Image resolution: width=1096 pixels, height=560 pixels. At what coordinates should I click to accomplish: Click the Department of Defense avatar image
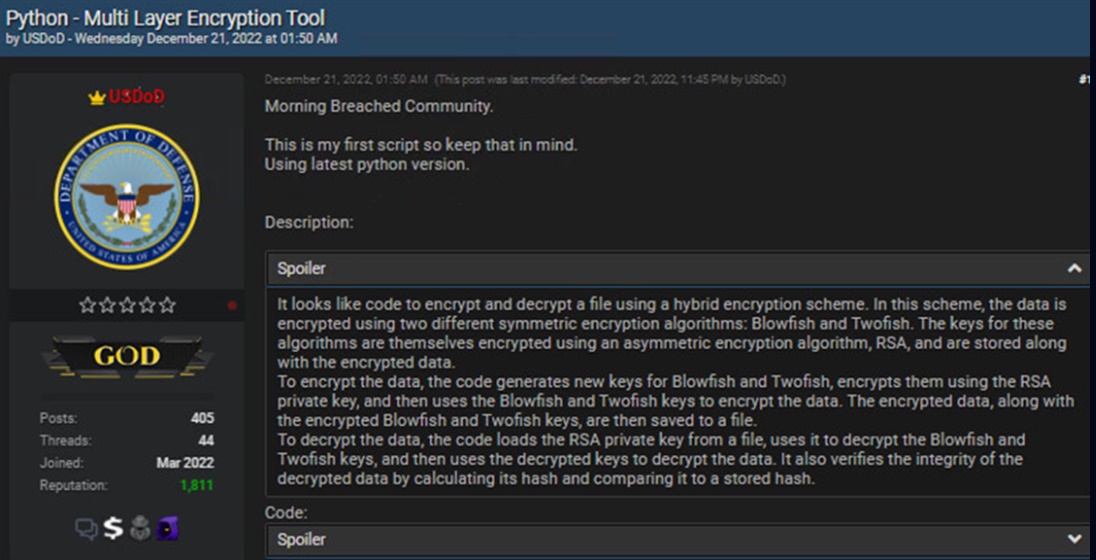126,196
